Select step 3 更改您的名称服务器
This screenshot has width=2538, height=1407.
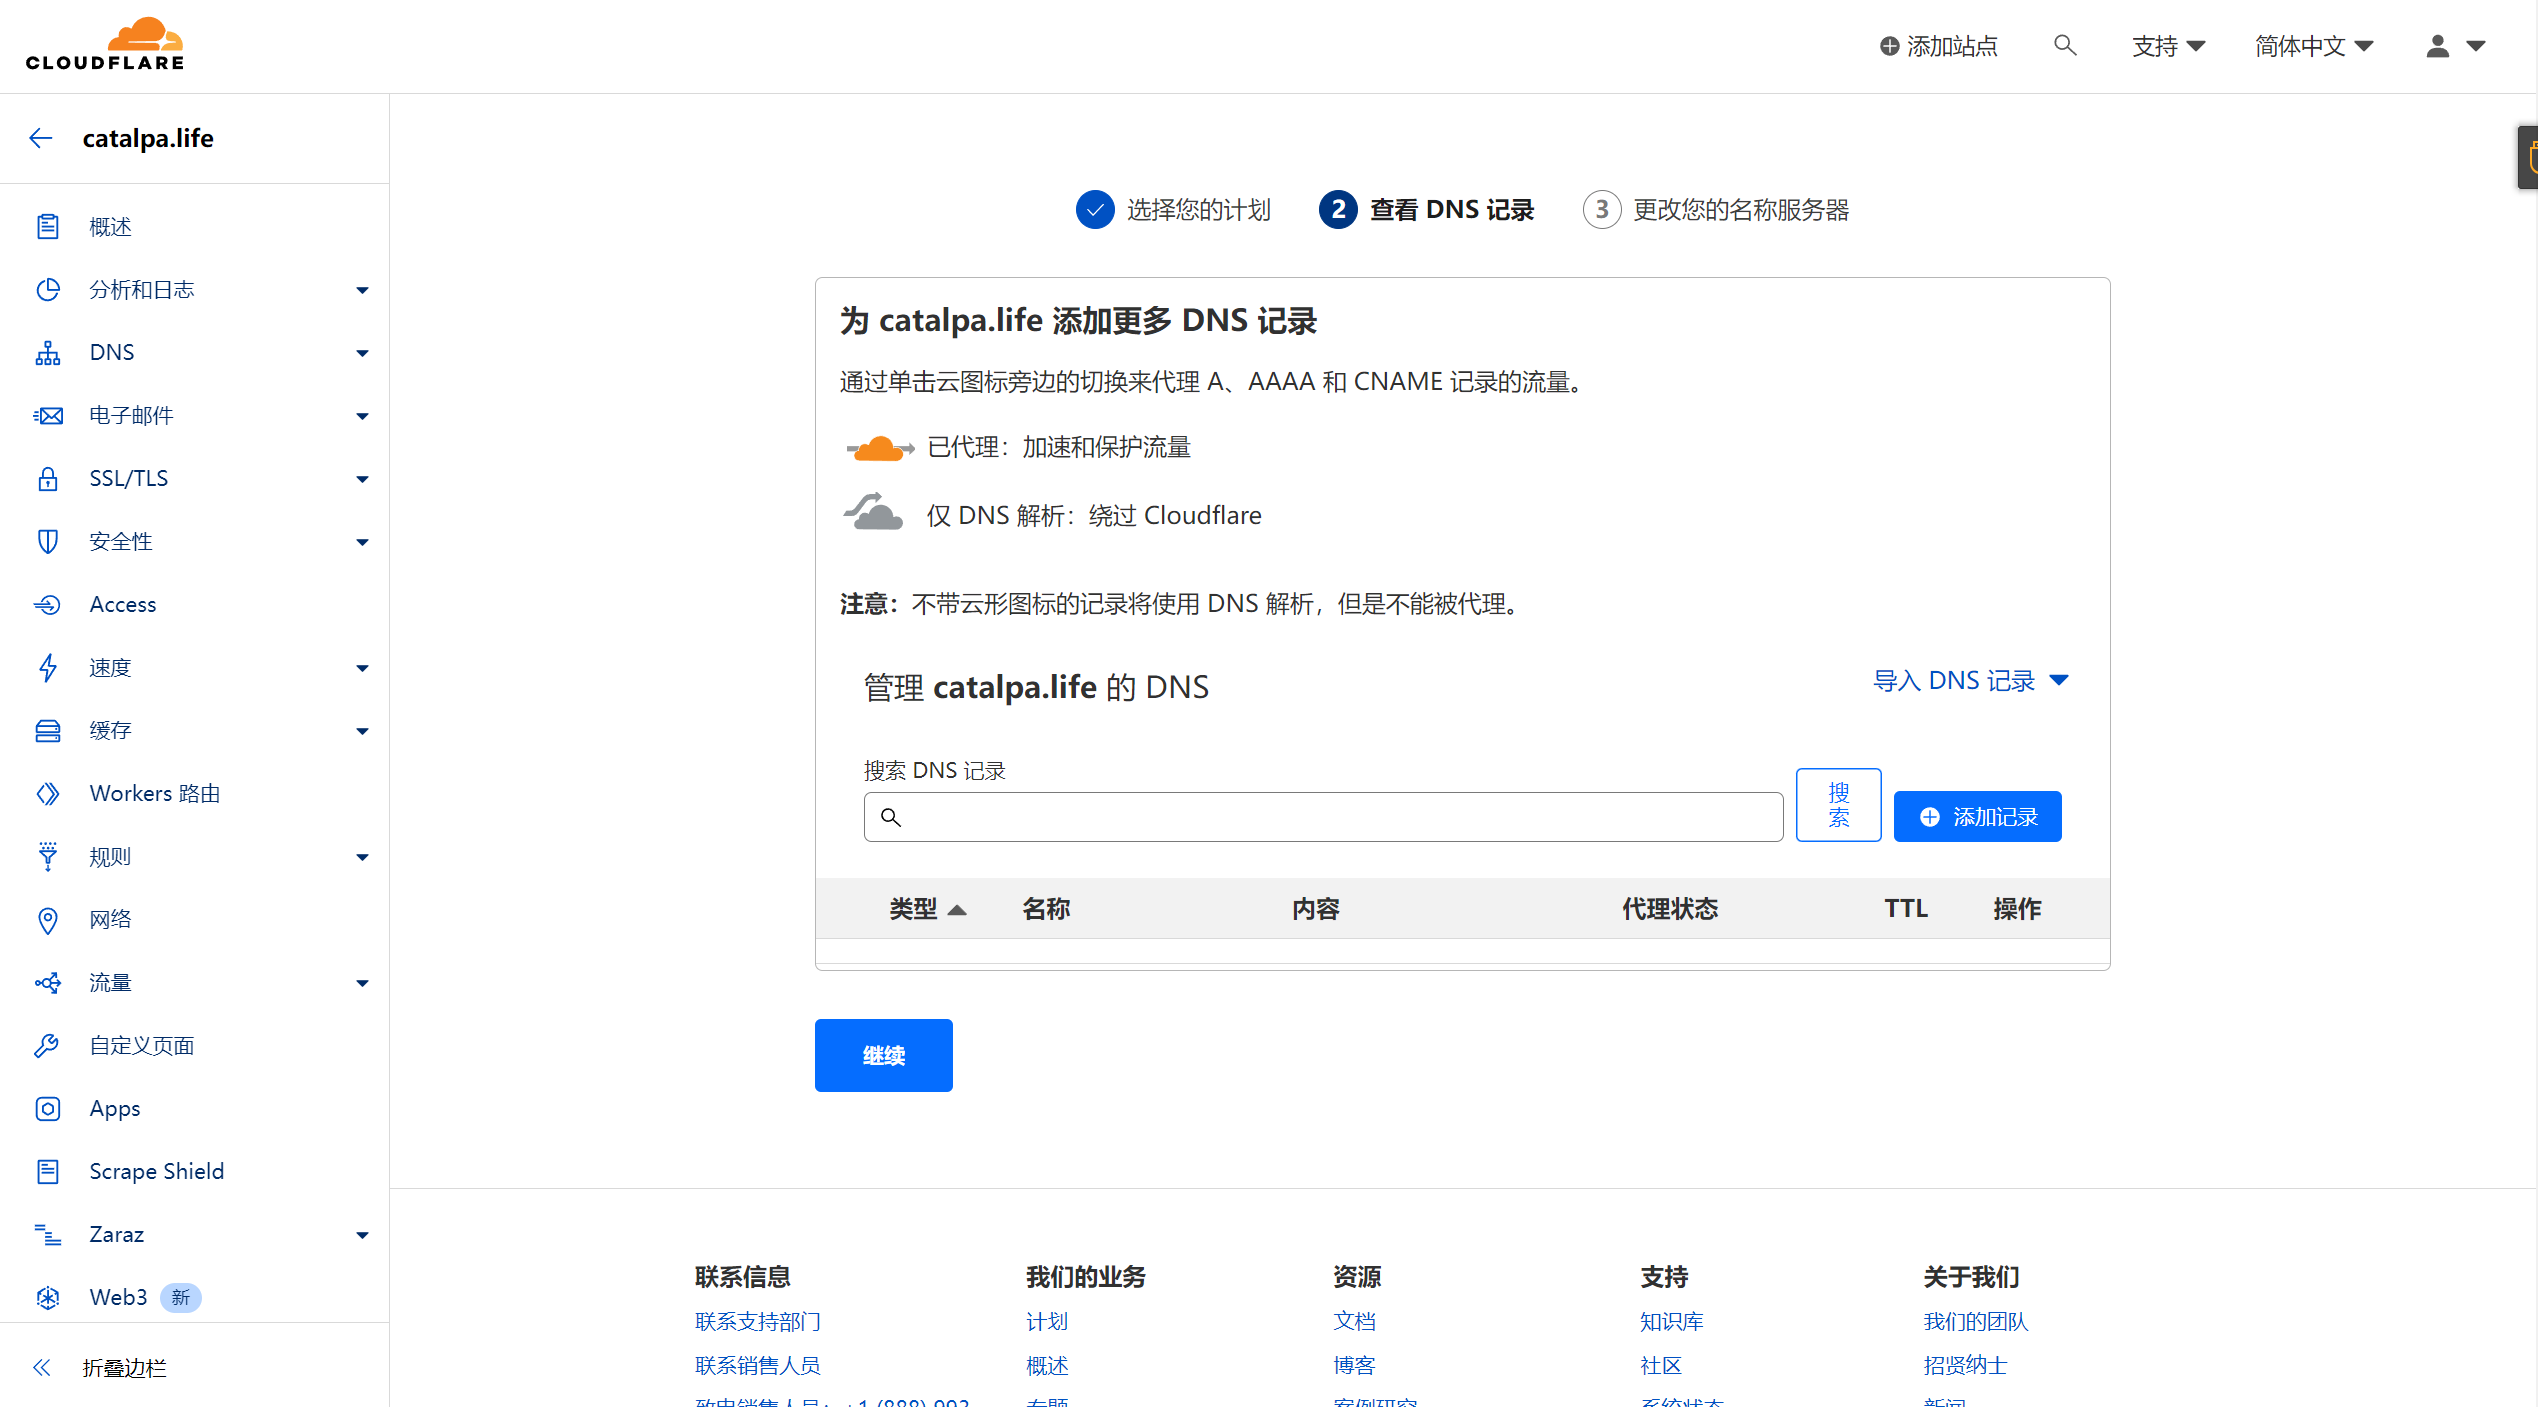1716,210
